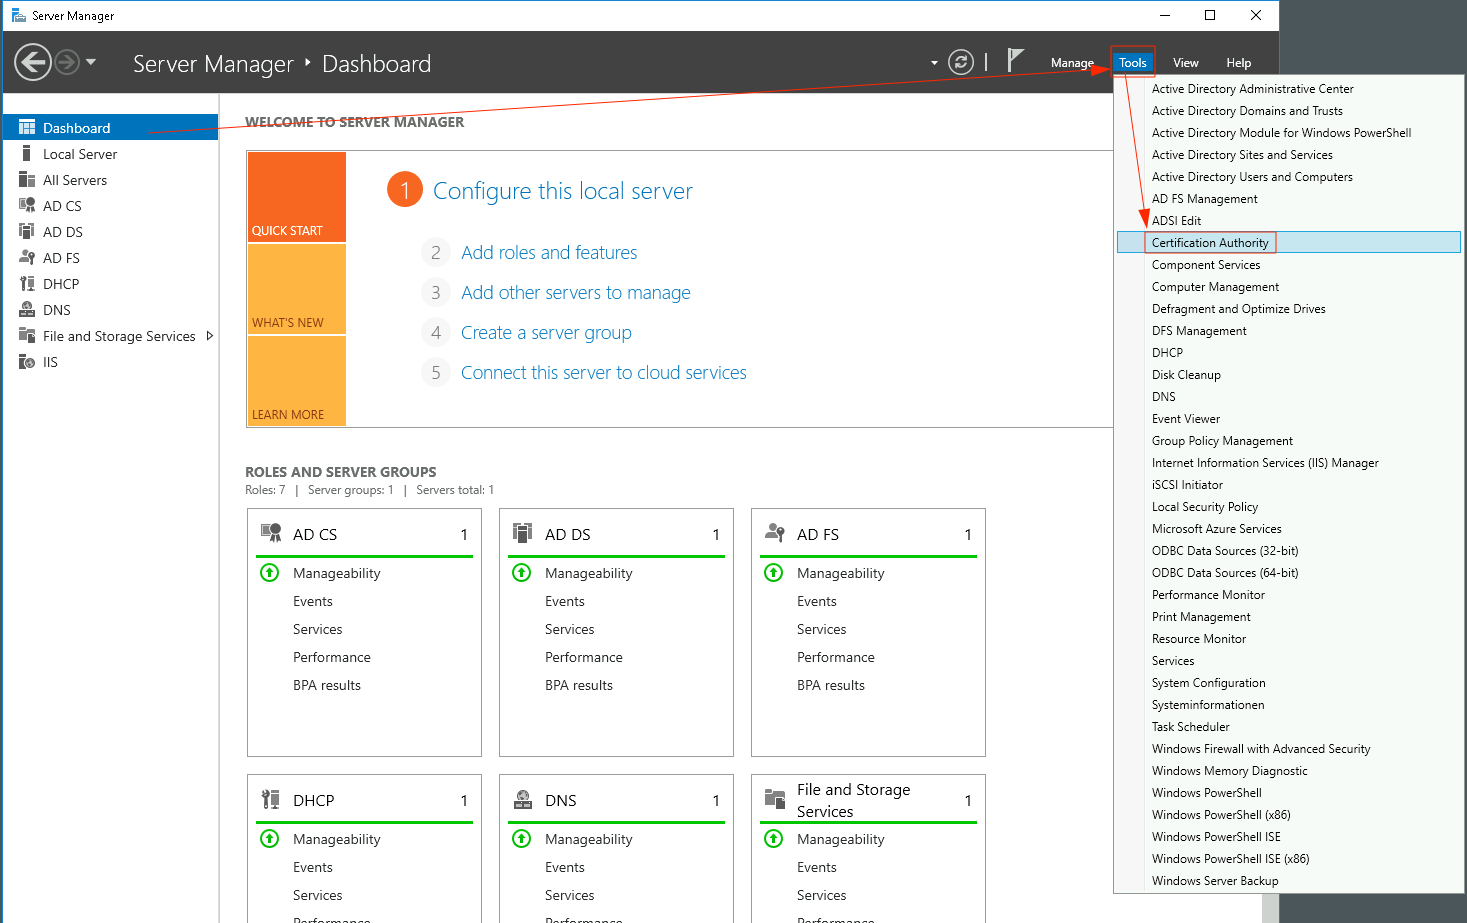Image resolution: width=1467 pixels, height=923 pixels.
Task: Click the AD FS sidebar icon
Action: click(27, 257)
